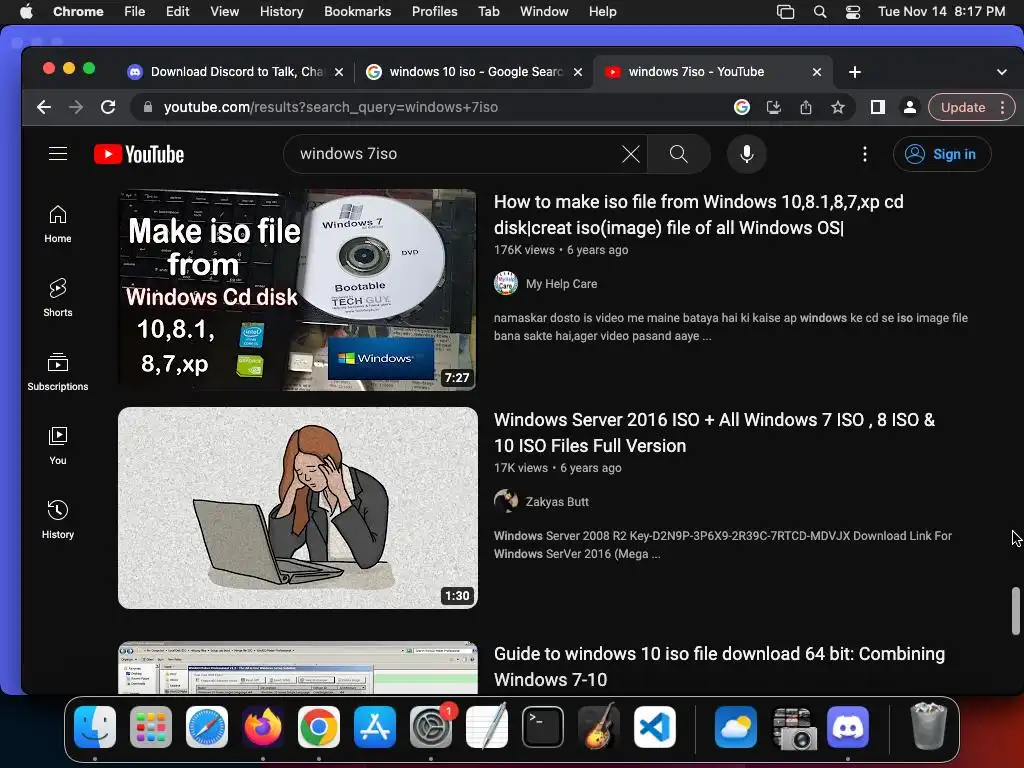This screenshot has height=768, width=1024.
Task: Visit the Zakyas Butt channel
Action: pyautogui.click(x=557, y=502)
